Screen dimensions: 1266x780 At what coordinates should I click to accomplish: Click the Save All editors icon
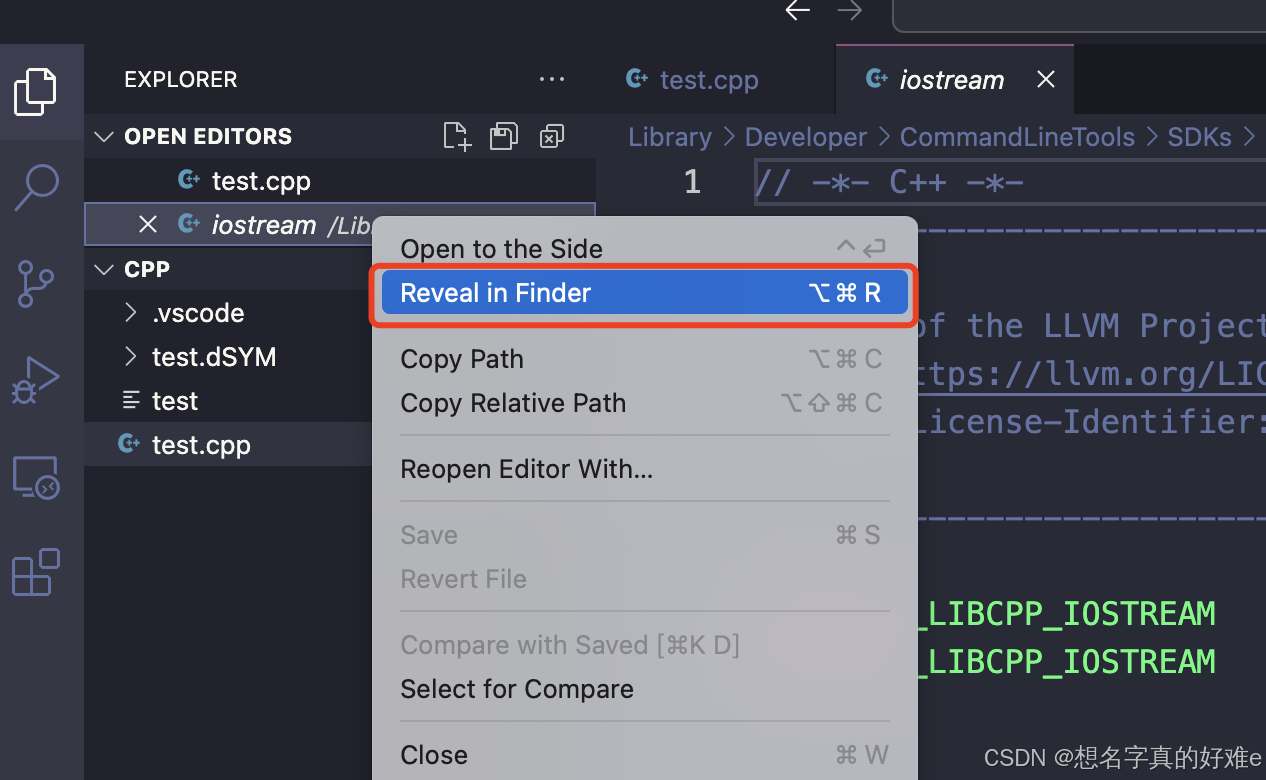click(x=504, y=136)
